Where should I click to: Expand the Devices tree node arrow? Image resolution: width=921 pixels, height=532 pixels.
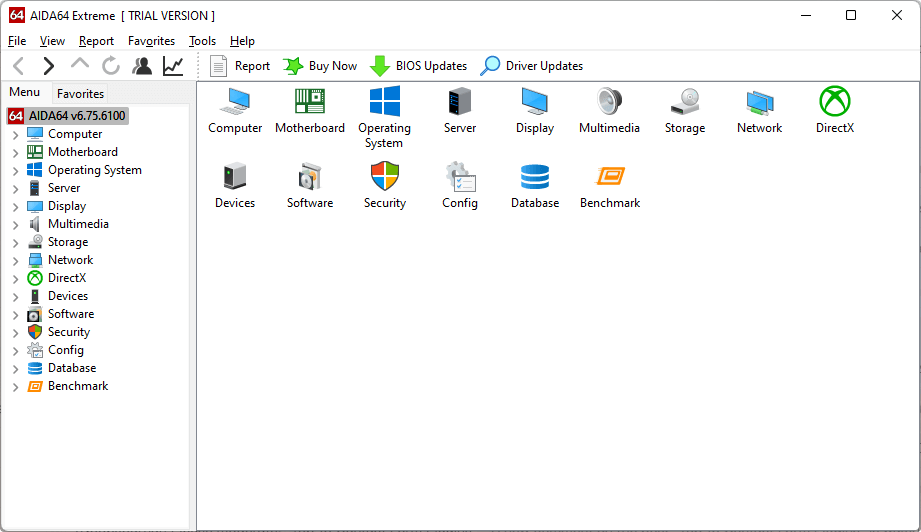tap(16, 297)
